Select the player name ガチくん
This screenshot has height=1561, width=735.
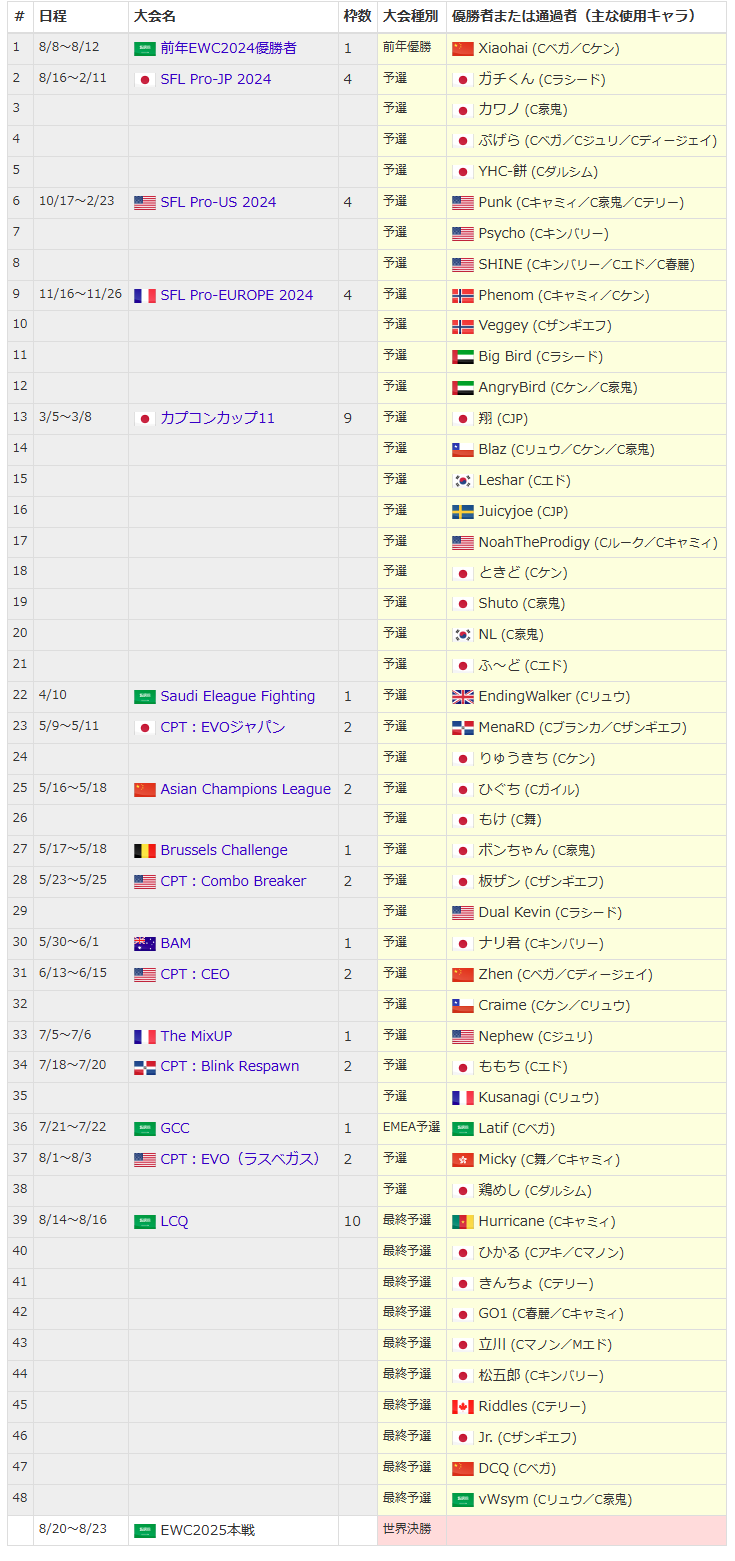click(x=506, y=79)
